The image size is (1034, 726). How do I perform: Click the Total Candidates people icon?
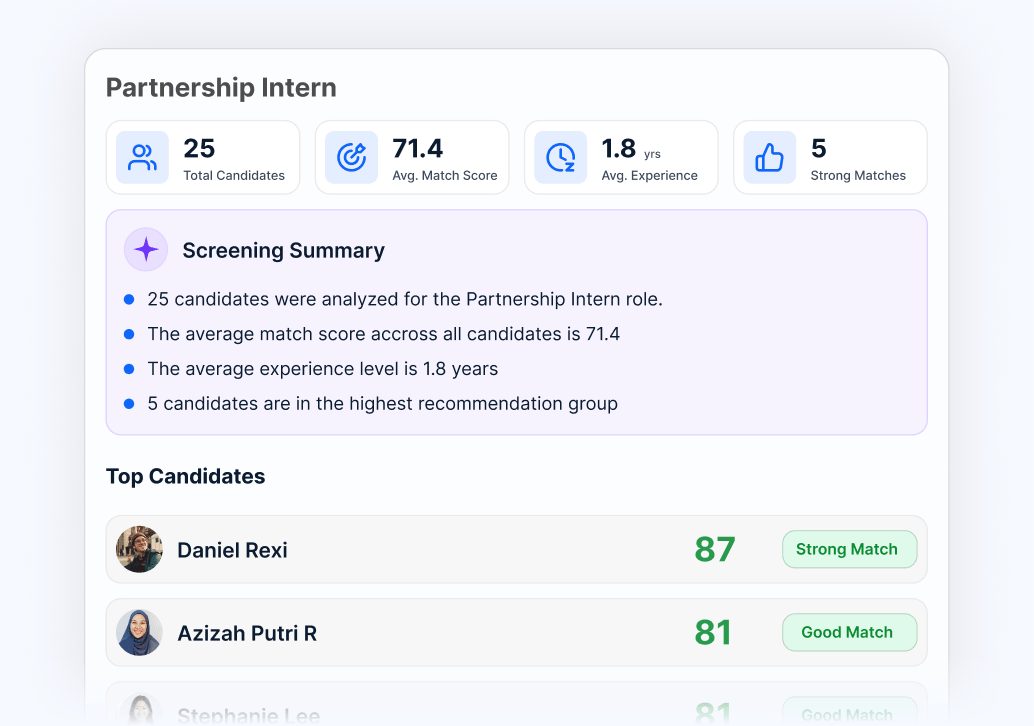click(142, 158)
